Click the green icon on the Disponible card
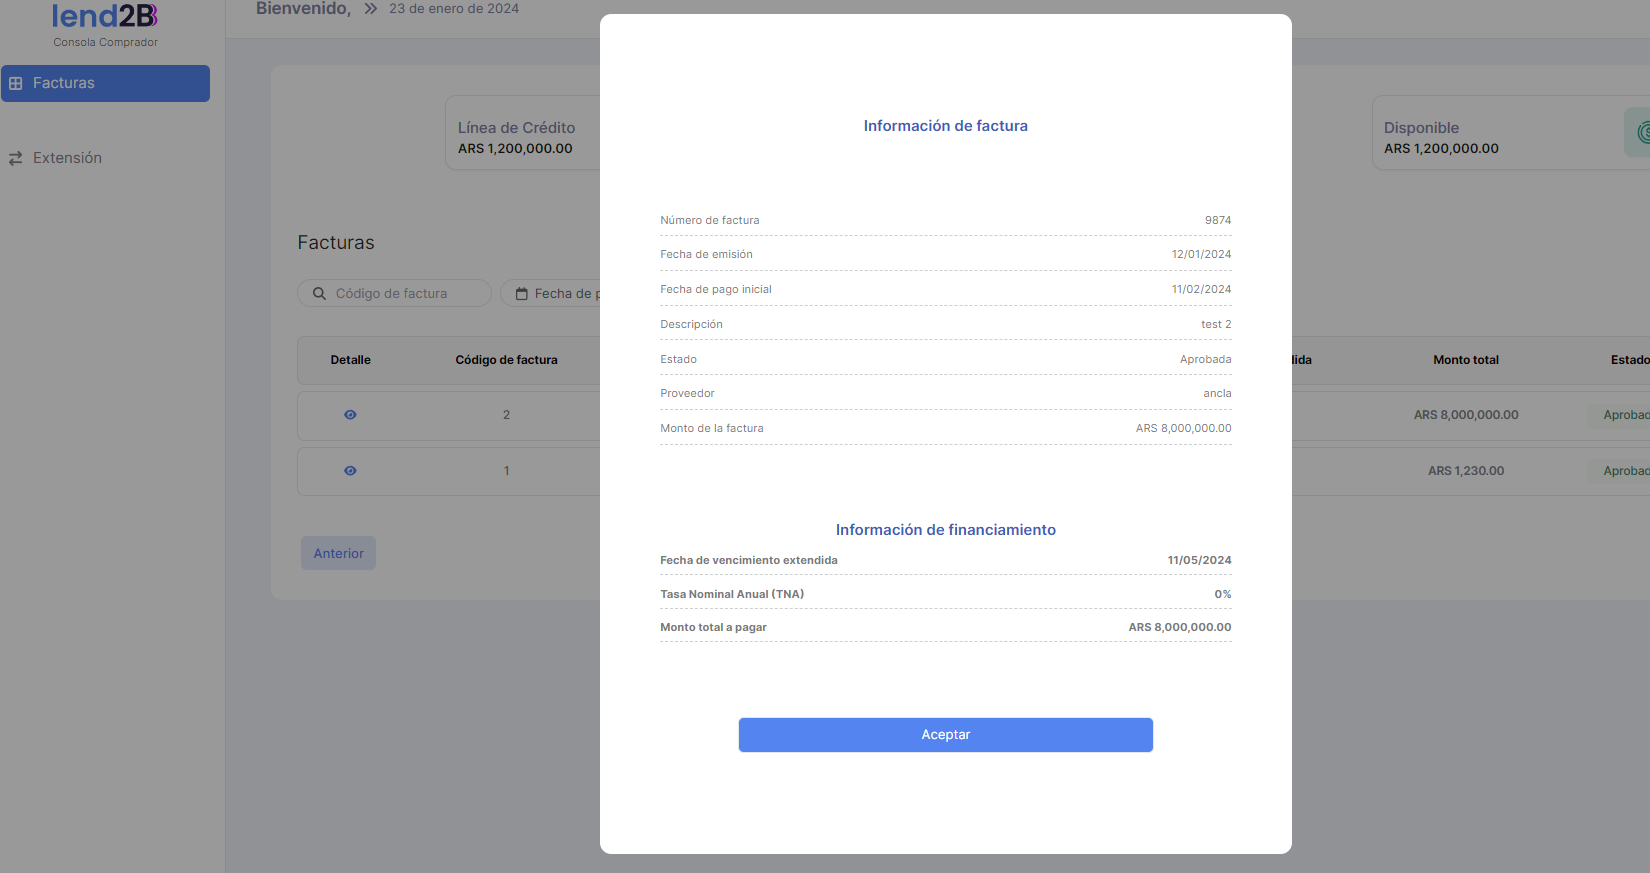The width and height of the screenshot is (1650, 873). point(1640,132)
